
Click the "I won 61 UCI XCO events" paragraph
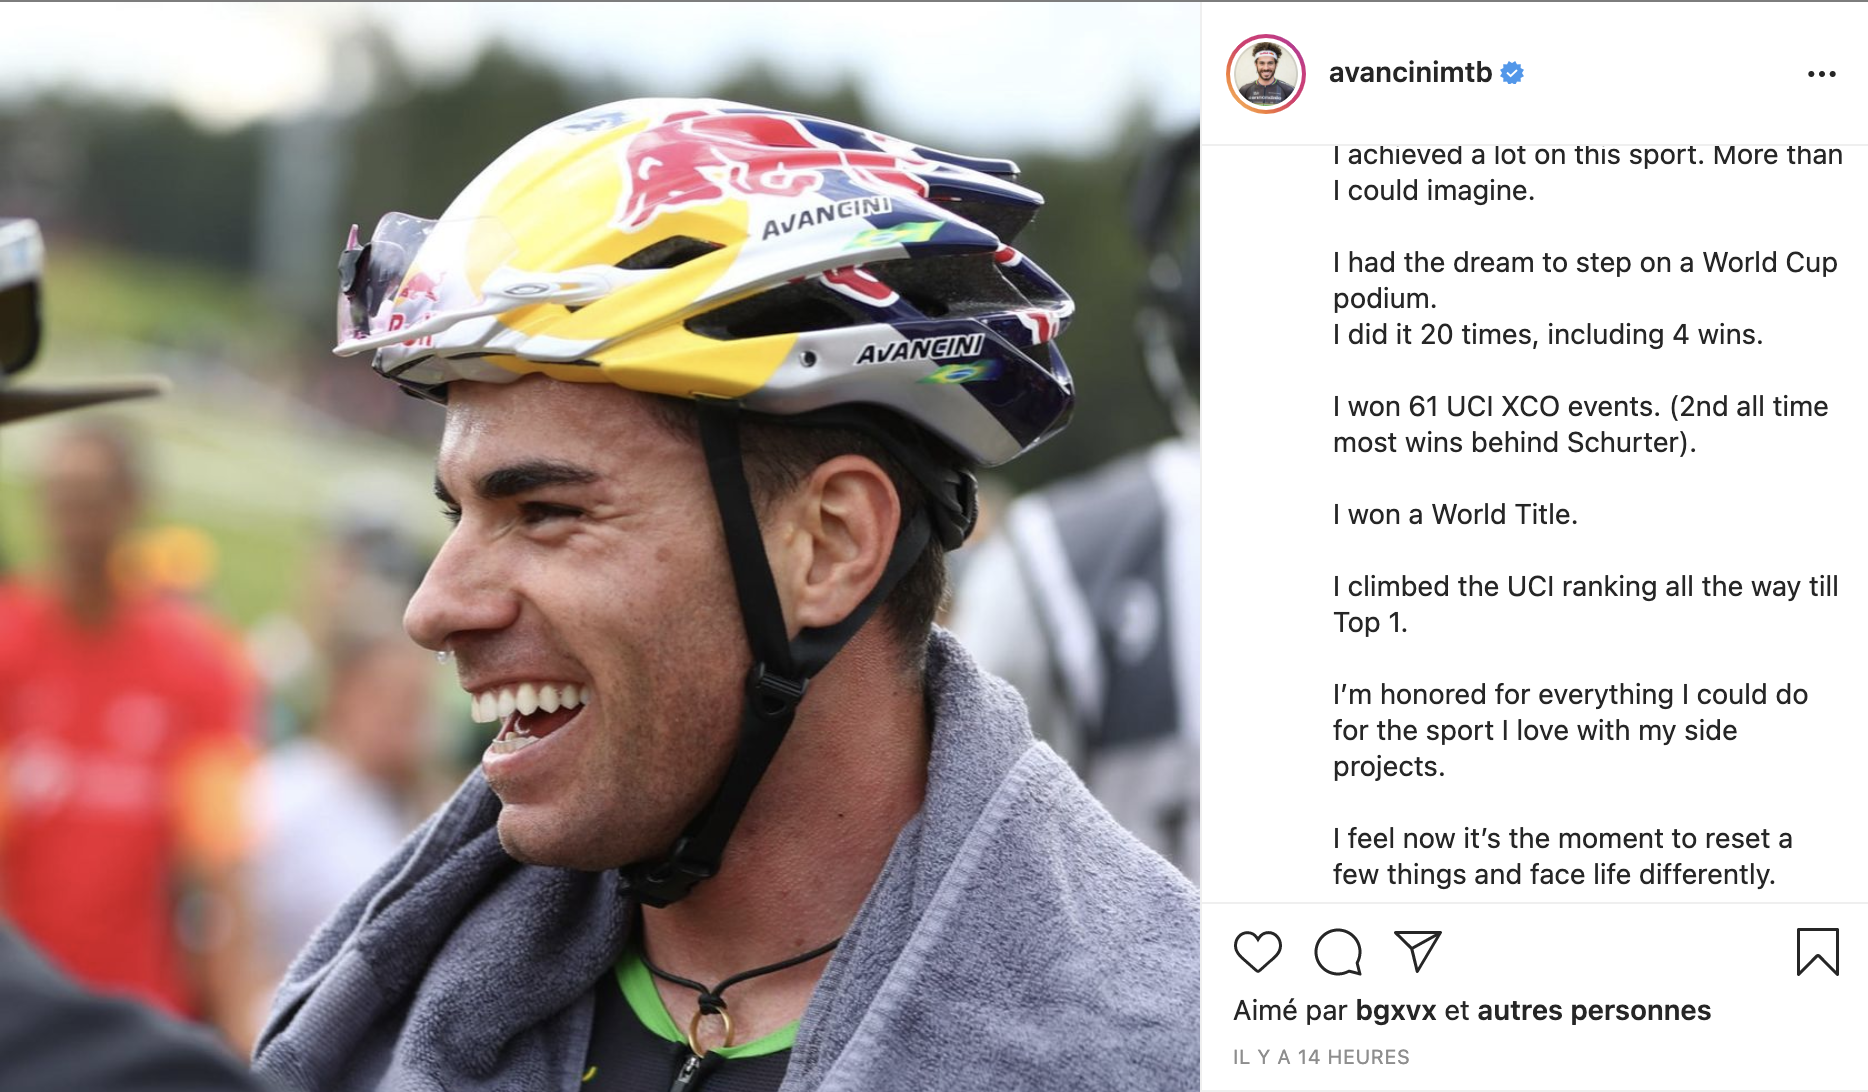tap(1580, 424)
